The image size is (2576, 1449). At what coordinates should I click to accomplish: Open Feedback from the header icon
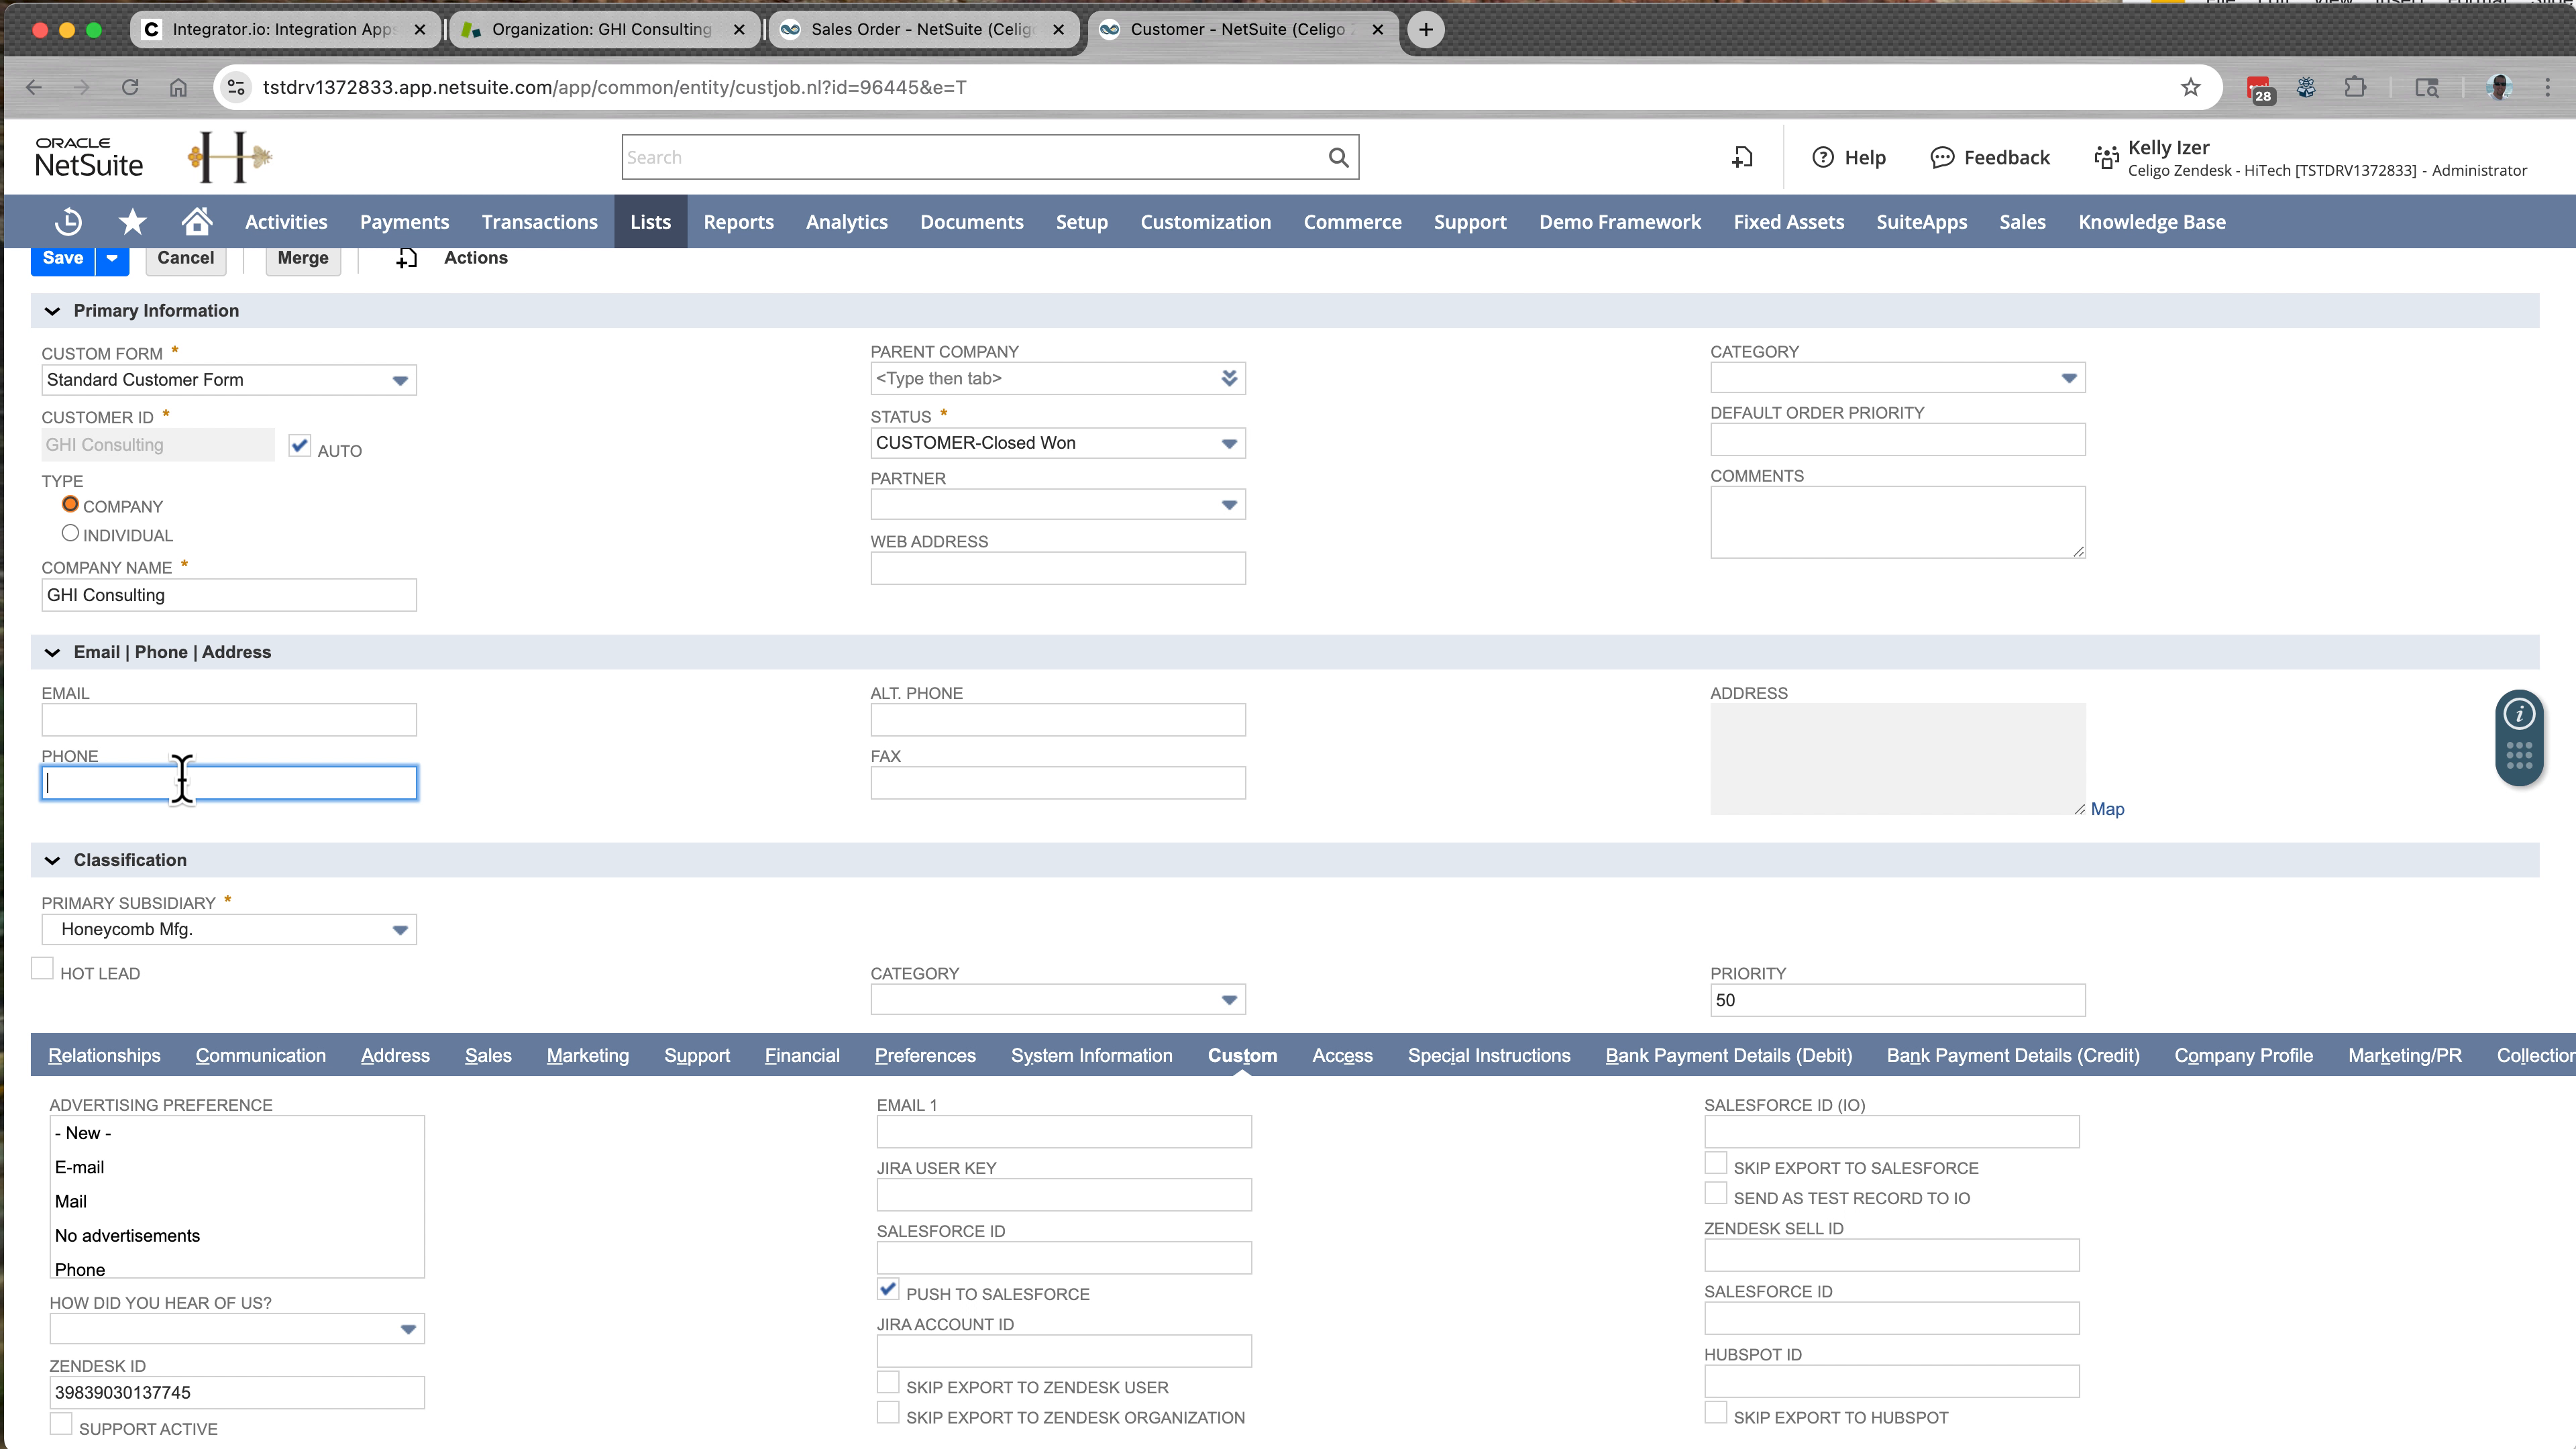coord(1942,156)
